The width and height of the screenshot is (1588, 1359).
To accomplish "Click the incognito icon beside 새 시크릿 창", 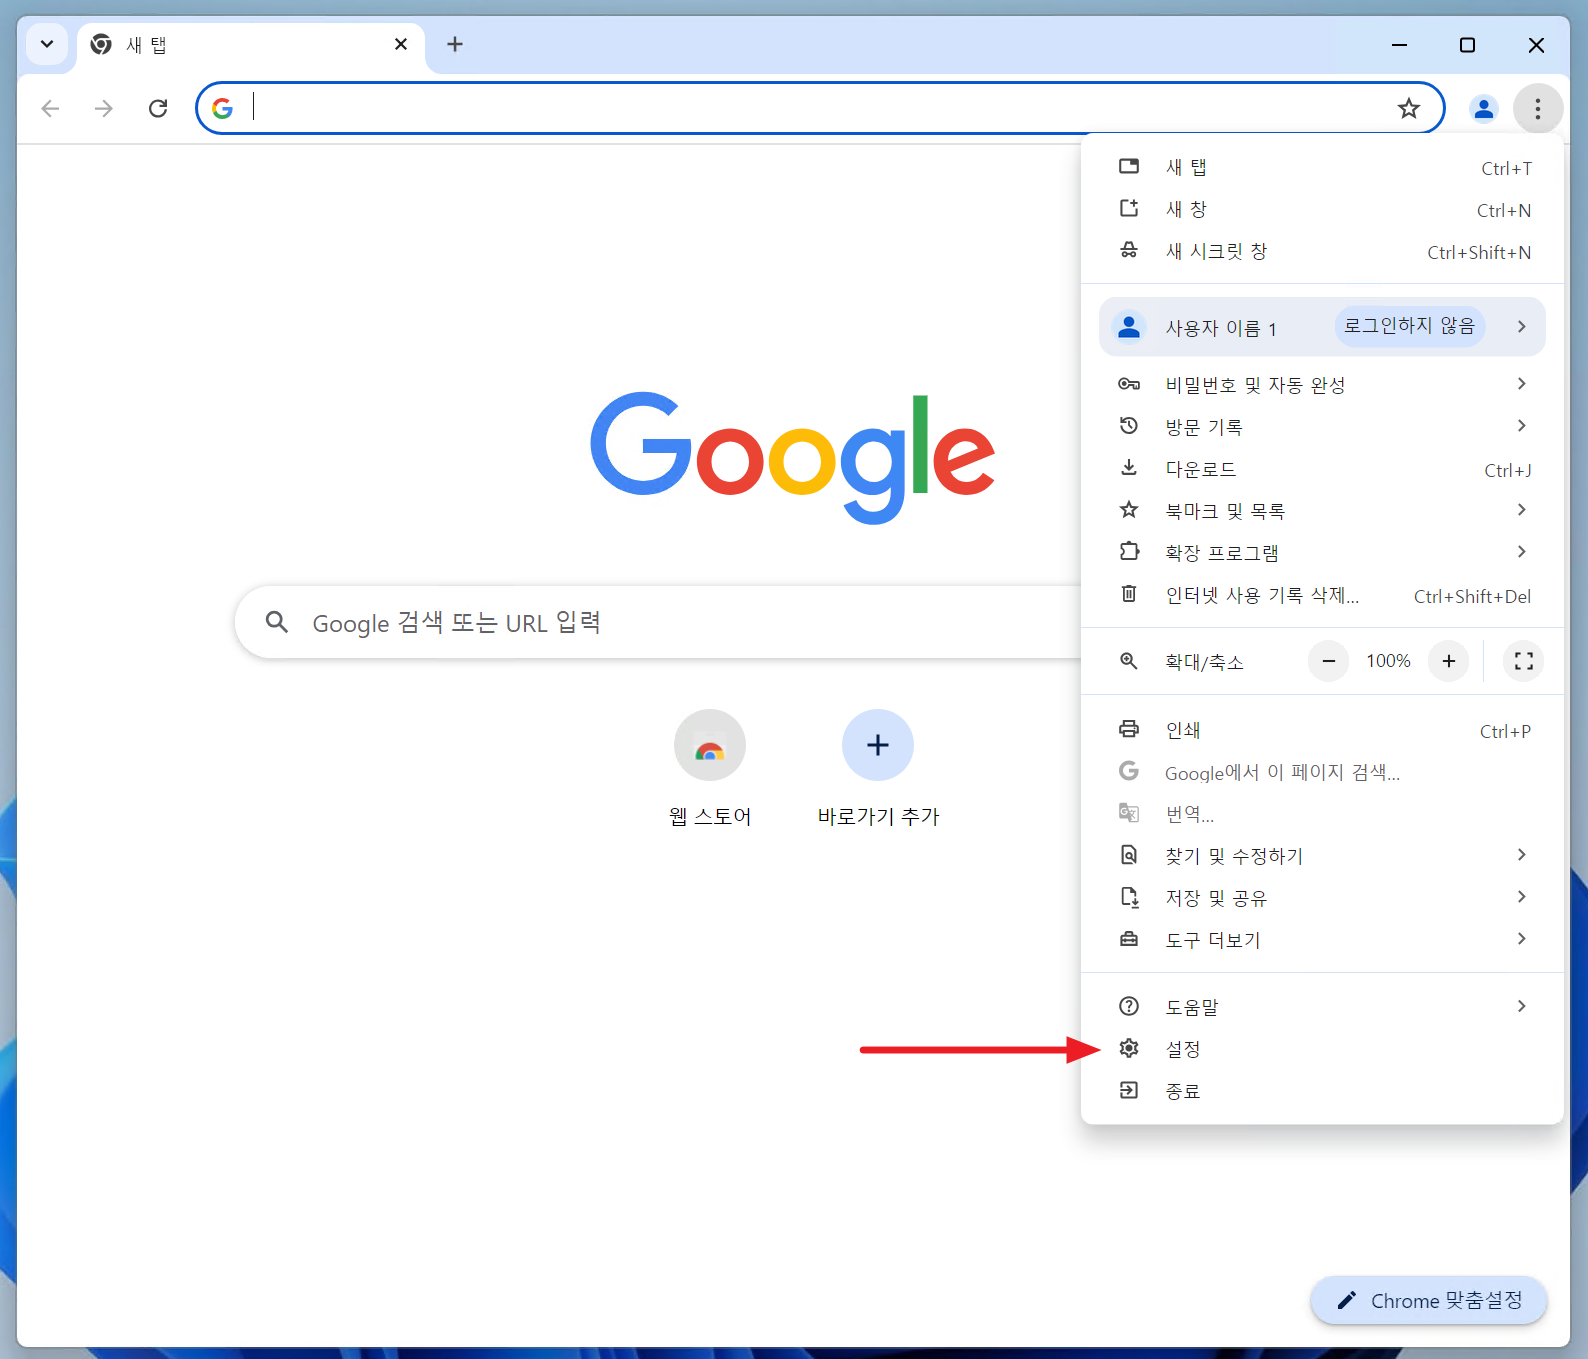I will [1129, 250].
